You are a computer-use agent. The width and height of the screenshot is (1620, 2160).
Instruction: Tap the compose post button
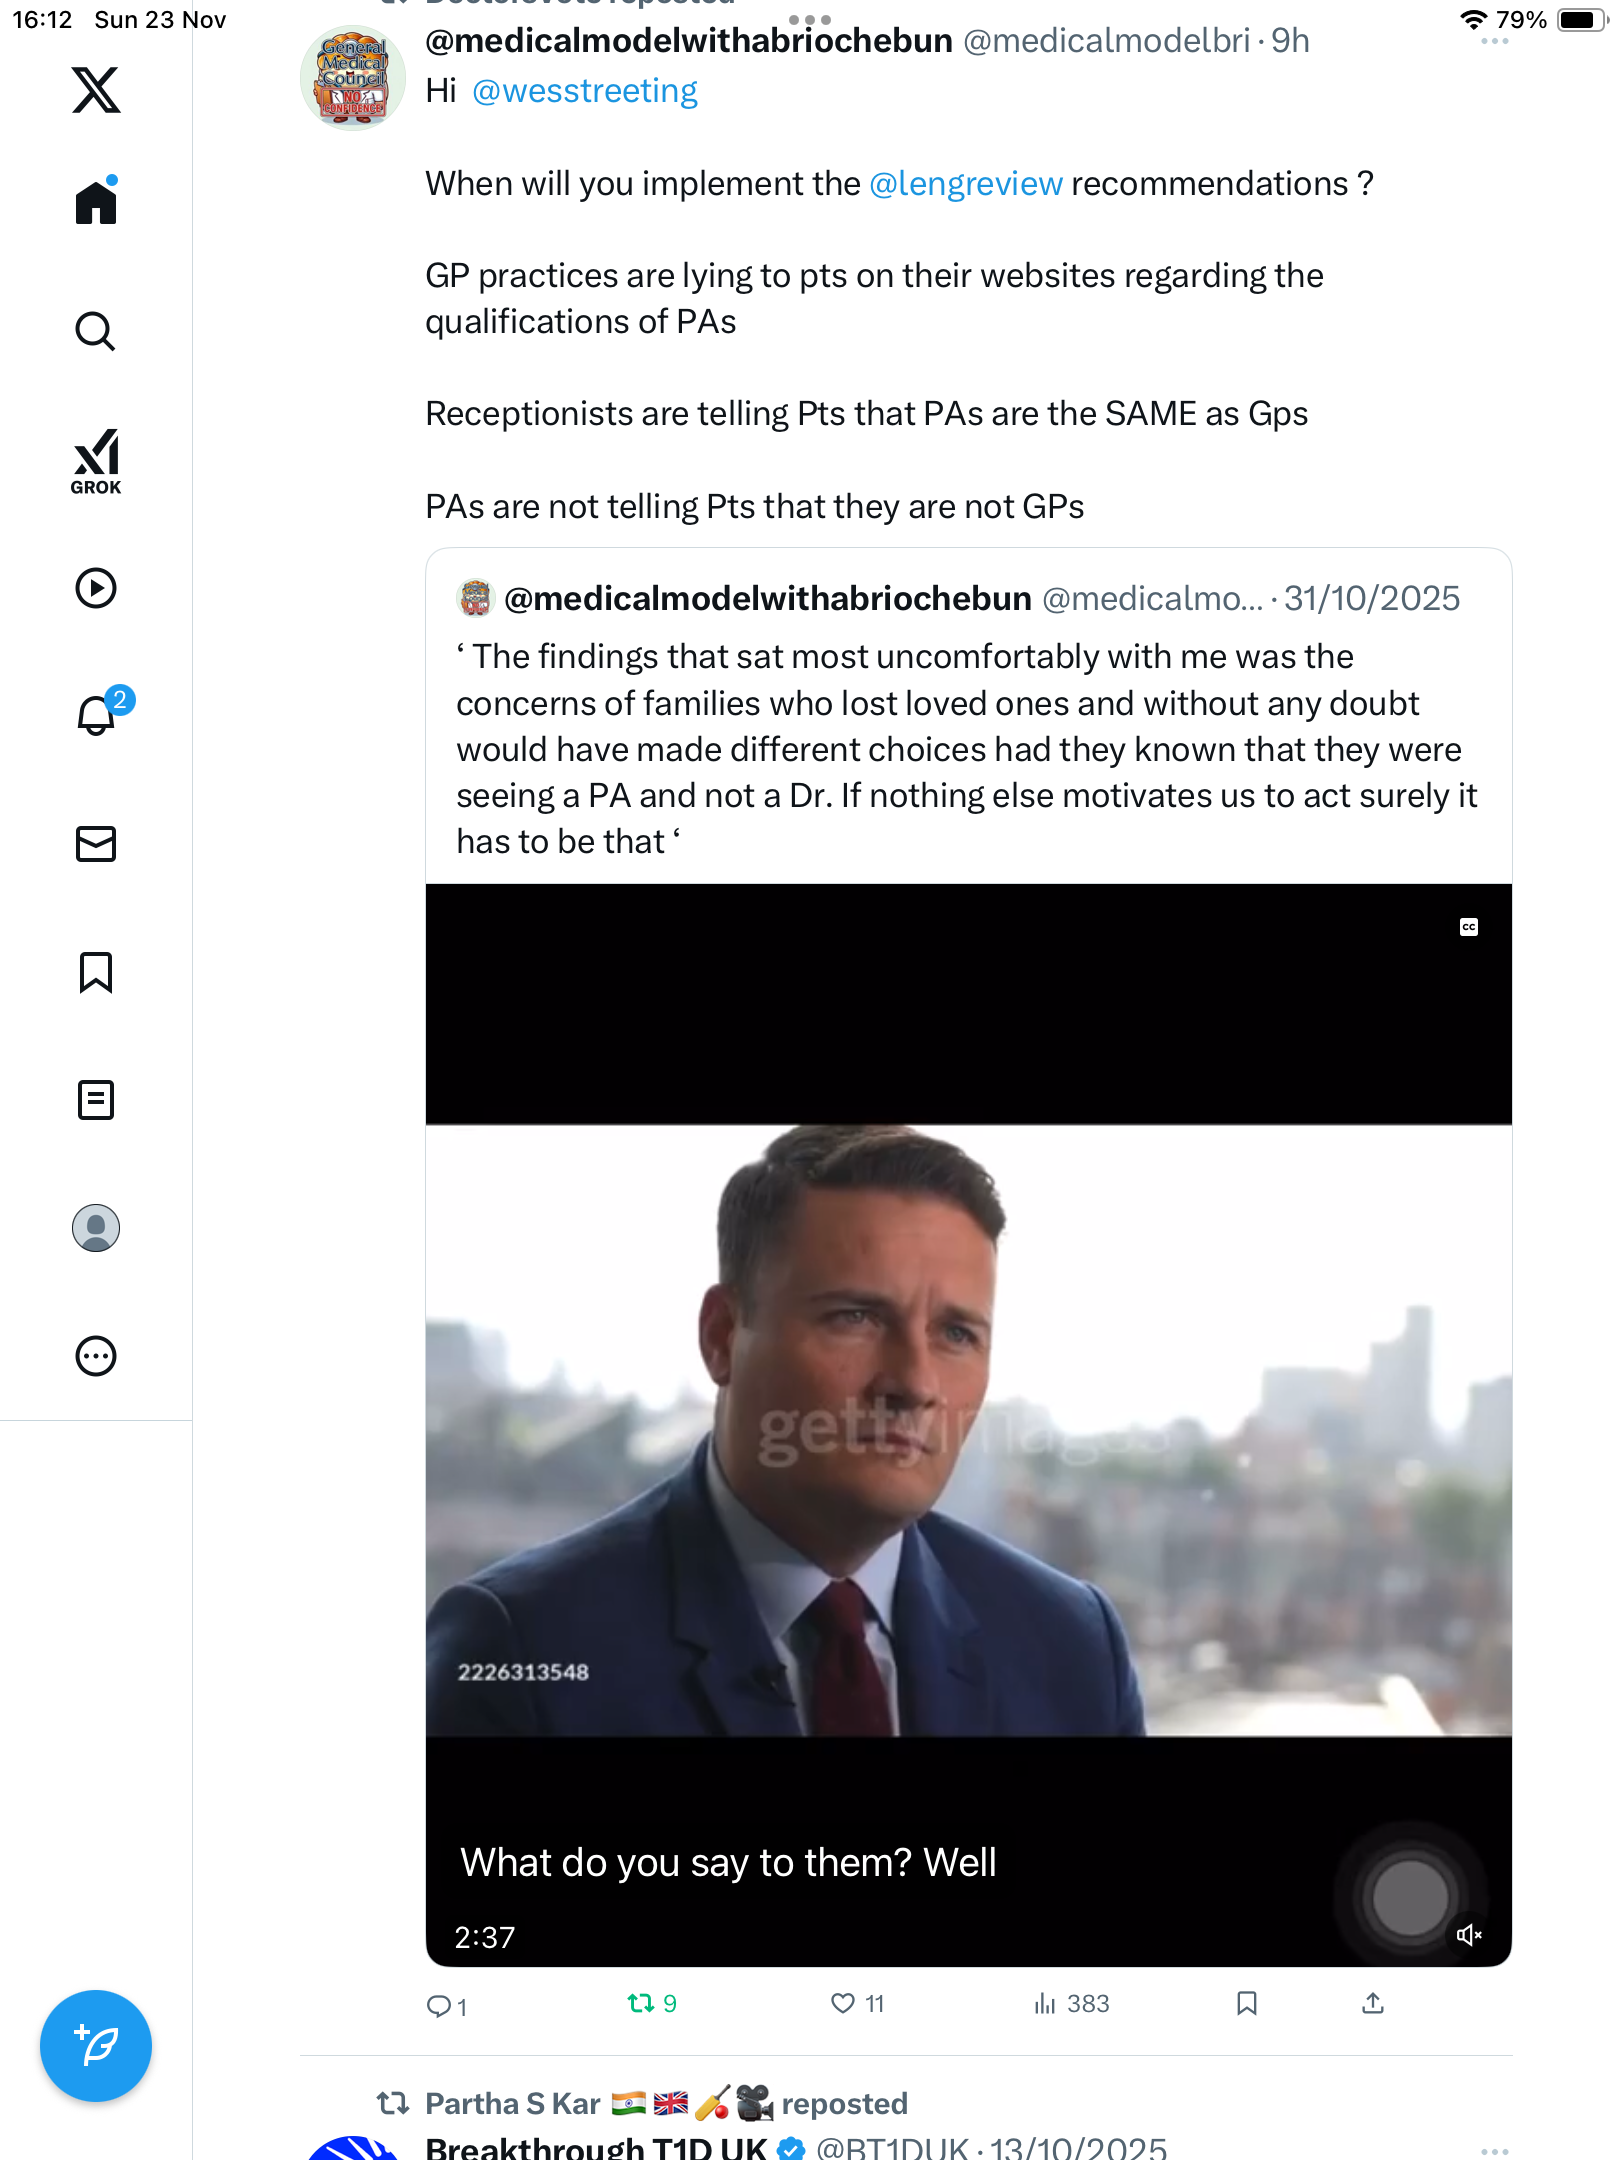(x=96, y=2046)
